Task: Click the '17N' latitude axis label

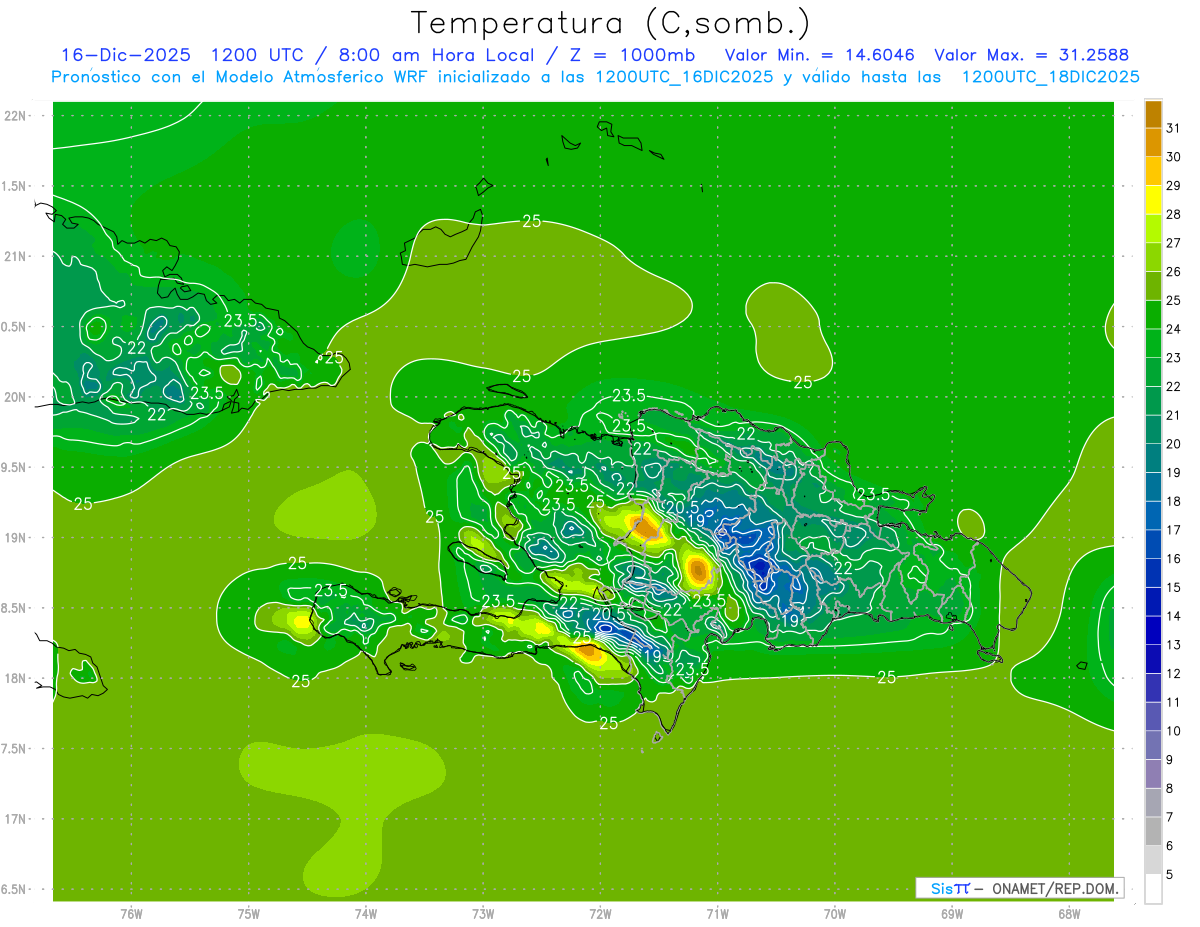Action: 15,819
